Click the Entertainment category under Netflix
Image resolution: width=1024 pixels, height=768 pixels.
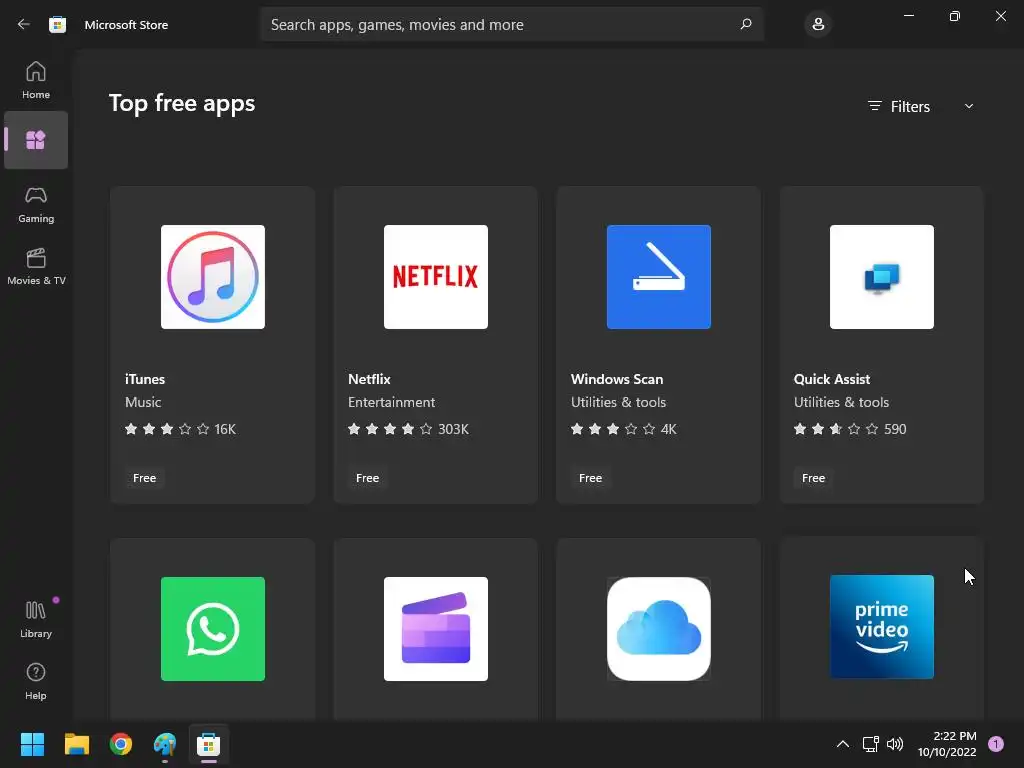click(391, 402)
